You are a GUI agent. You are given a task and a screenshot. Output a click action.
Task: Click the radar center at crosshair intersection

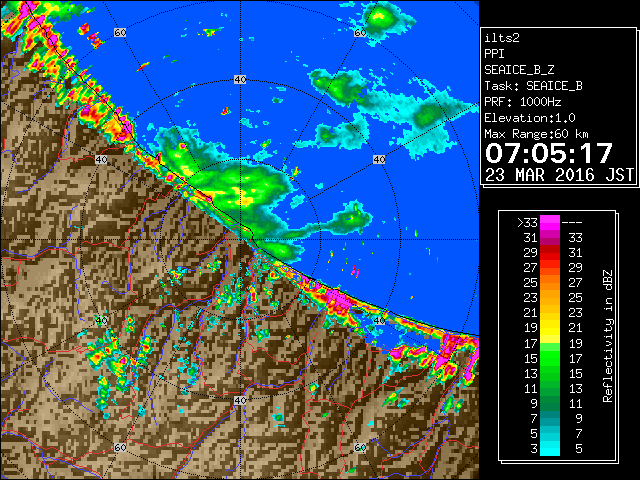[240, 240]
